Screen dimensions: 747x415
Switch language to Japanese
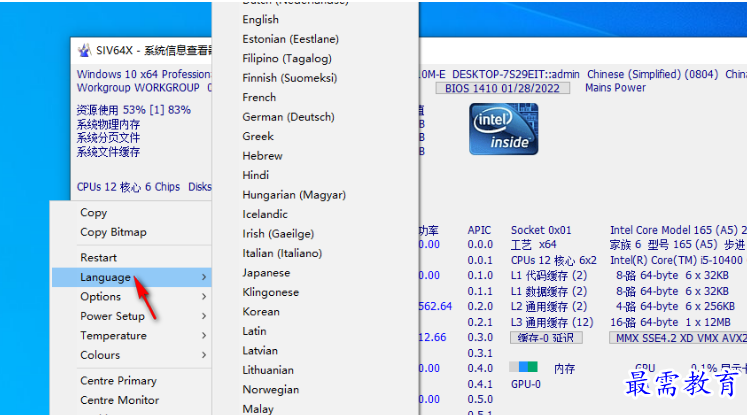(x=266, y=273)
